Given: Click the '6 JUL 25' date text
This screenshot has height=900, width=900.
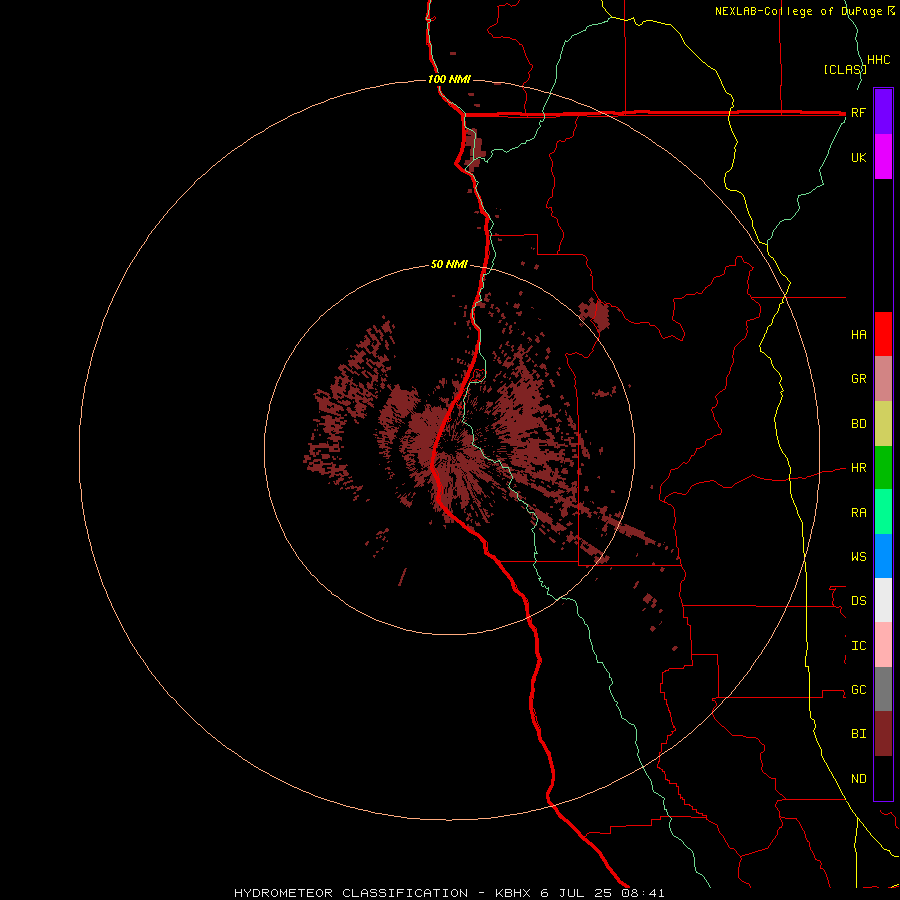Looking at the screenshot, I should tap(576, 893).
